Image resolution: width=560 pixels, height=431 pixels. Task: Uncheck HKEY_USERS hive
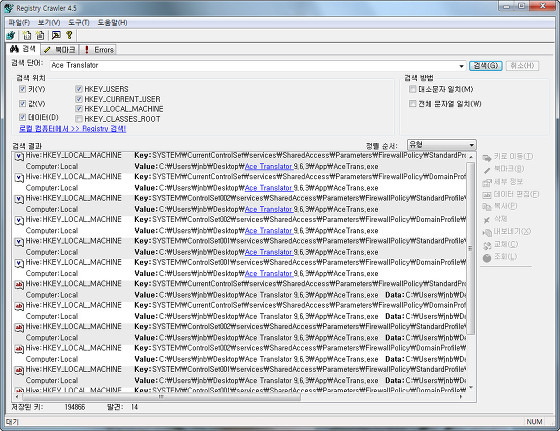(x=79, y=89)
